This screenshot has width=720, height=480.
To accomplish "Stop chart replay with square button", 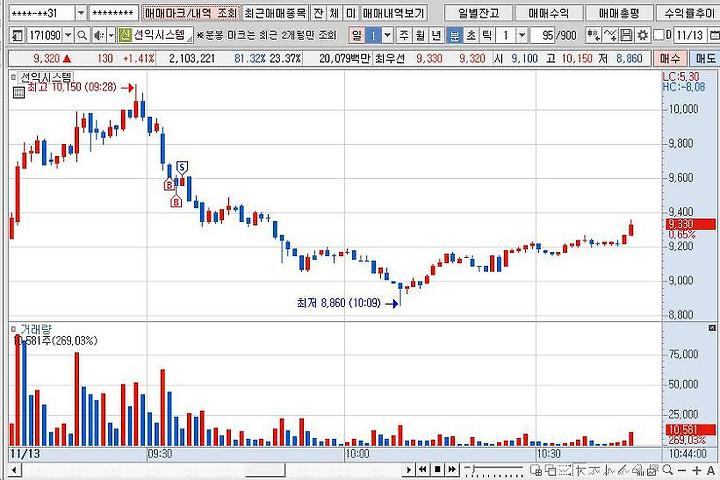I will point(437,469).
